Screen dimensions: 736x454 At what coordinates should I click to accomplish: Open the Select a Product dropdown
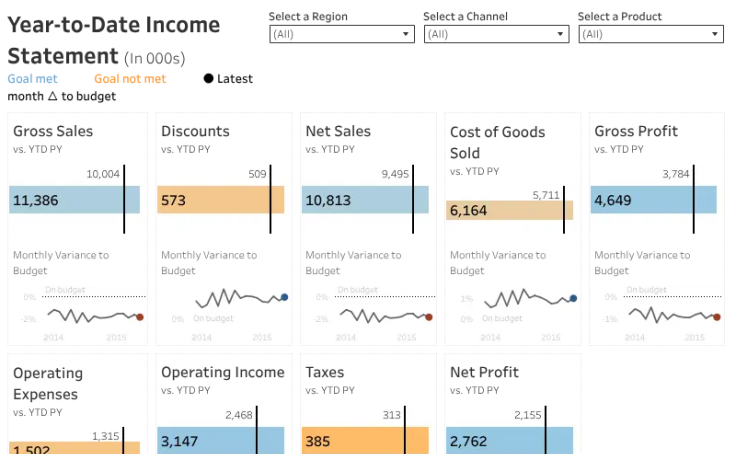point(651,34)
